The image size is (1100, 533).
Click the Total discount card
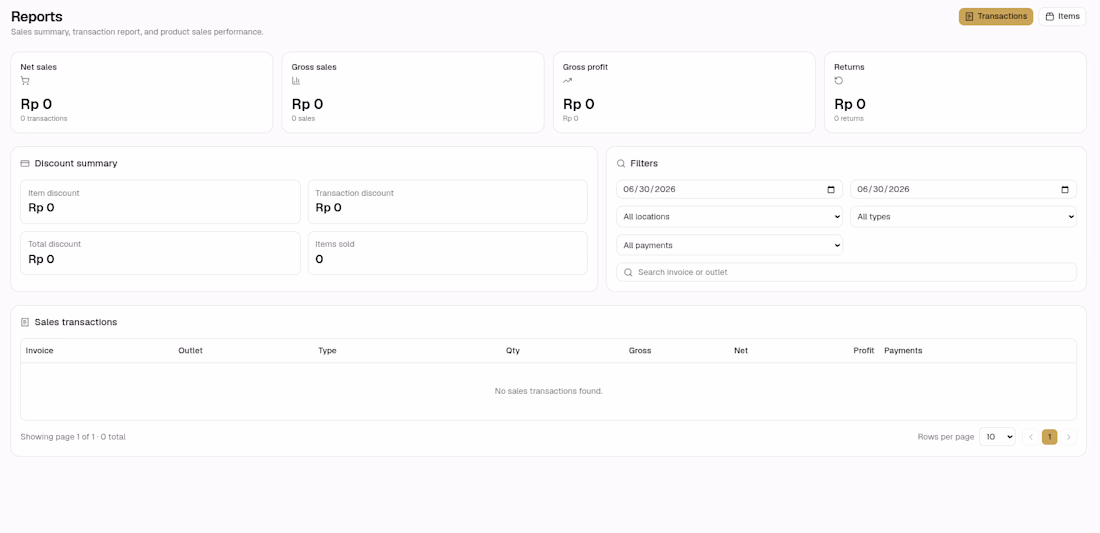160,253
